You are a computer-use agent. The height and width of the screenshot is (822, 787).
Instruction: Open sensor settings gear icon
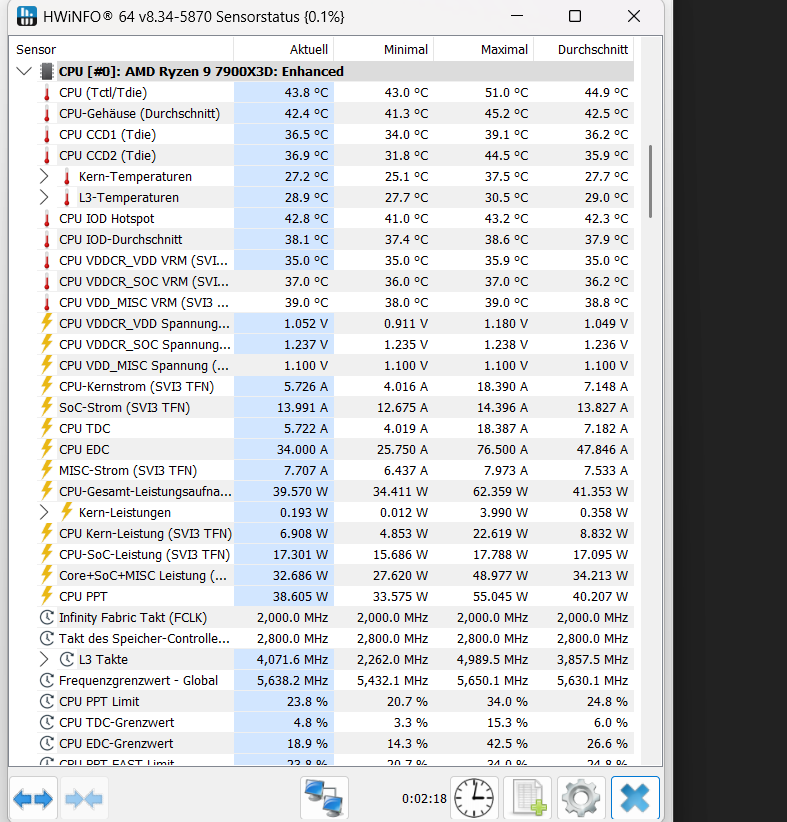coord(581,798)
